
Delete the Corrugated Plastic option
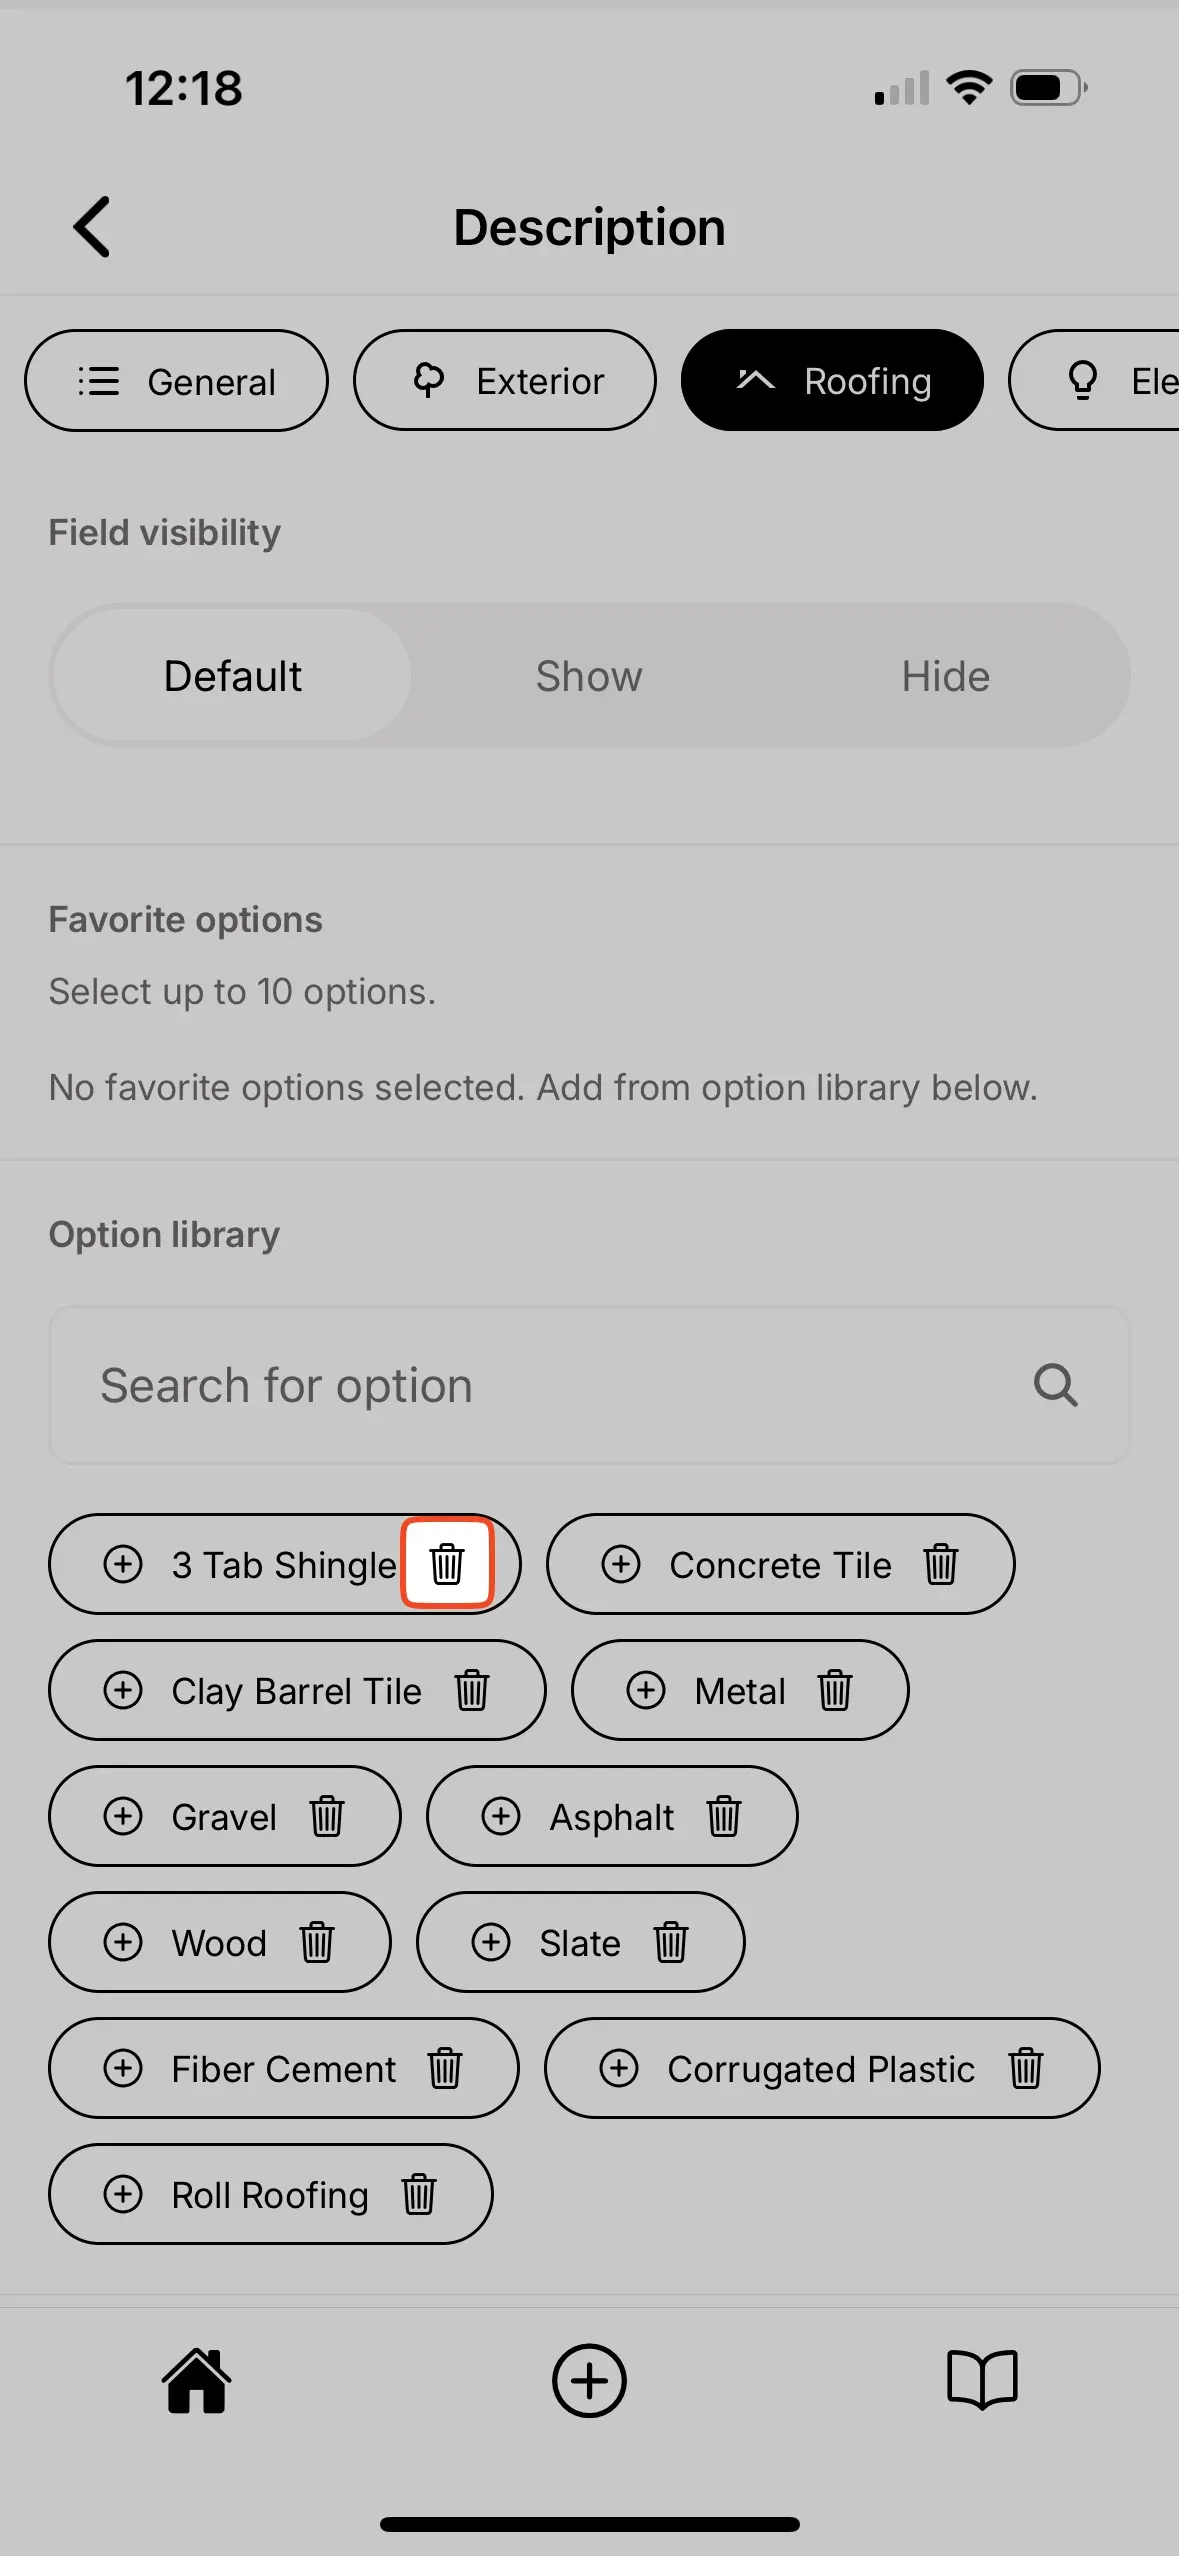click(x=1027, y=2069)
